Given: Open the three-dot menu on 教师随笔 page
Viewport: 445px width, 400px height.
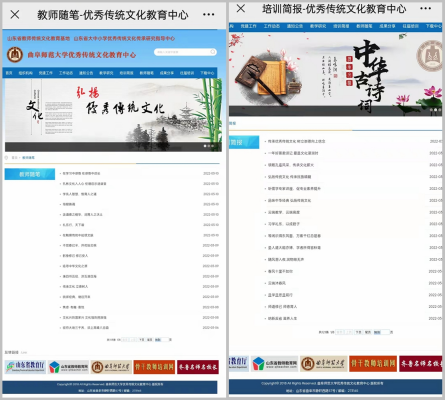Looking at the screenshot, I should (209, 14).
